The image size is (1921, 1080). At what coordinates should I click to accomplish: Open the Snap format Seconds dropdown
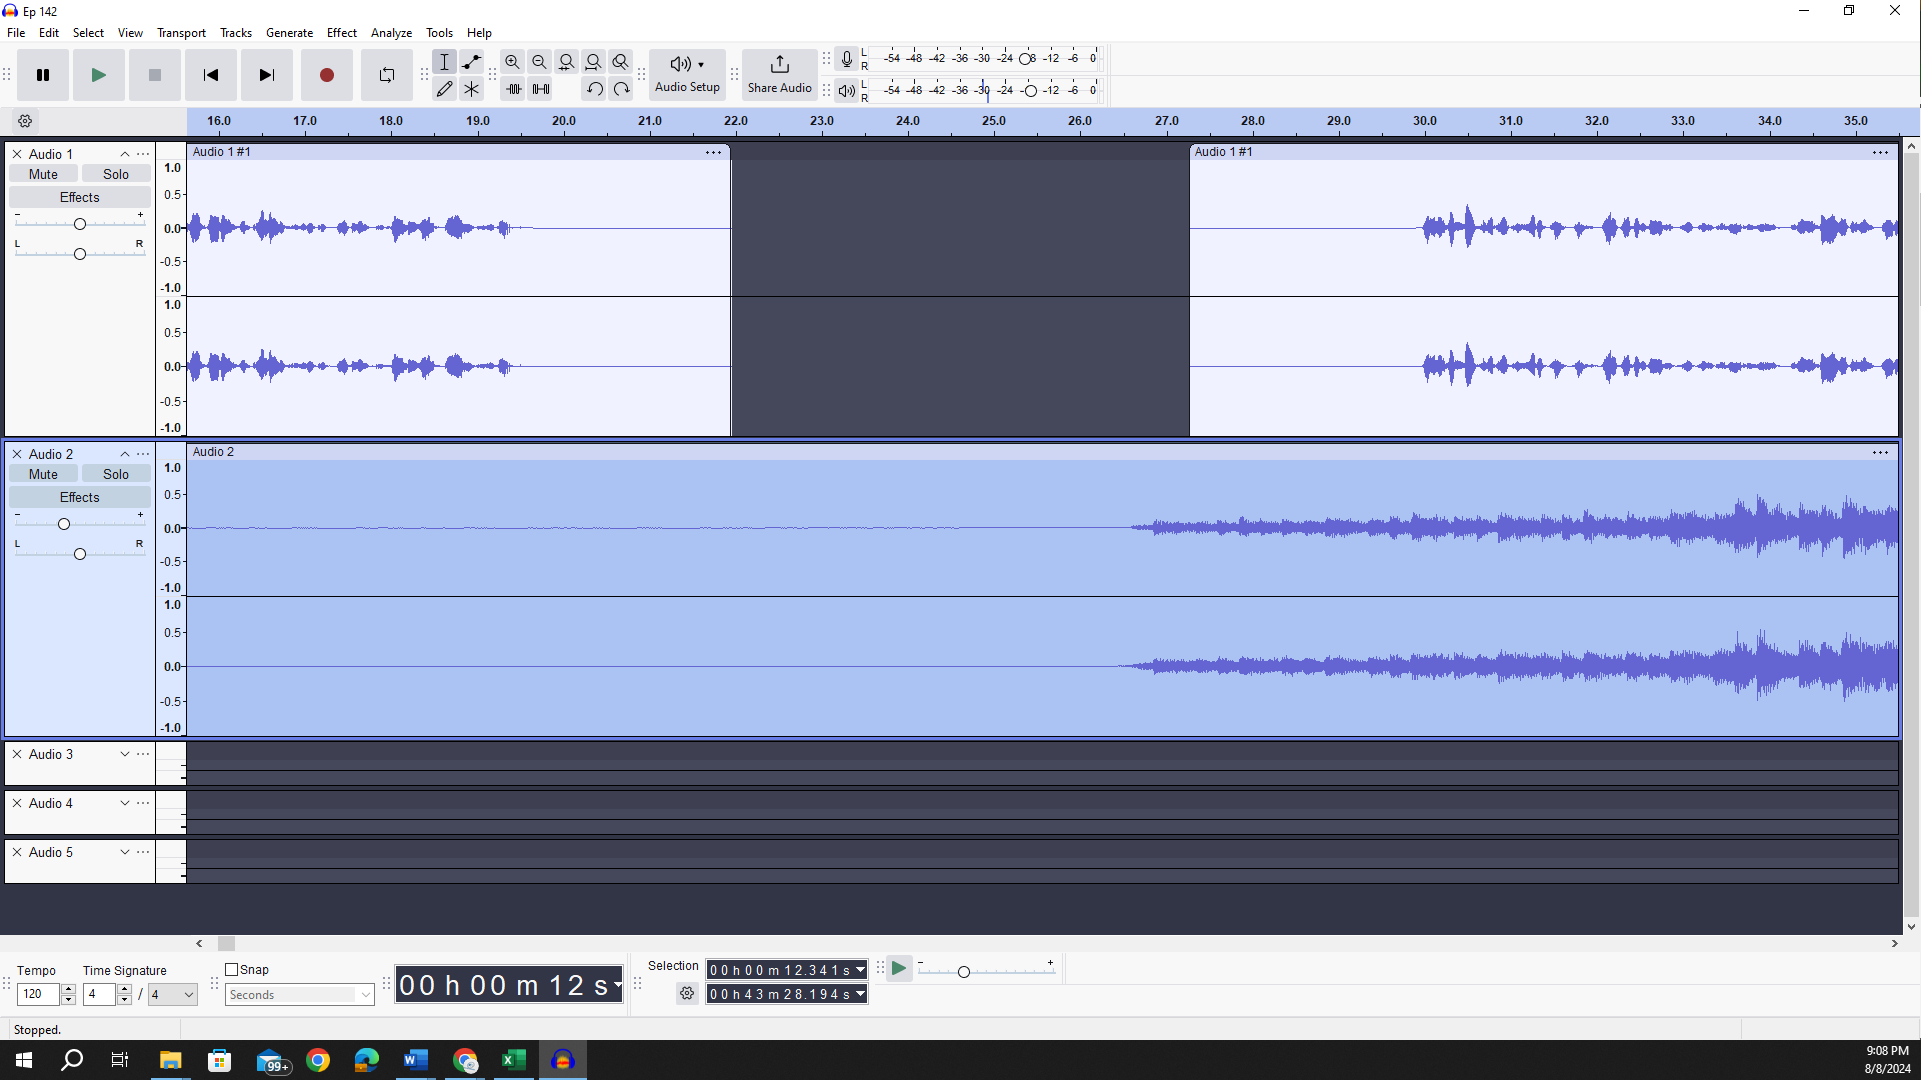[298, 994]
